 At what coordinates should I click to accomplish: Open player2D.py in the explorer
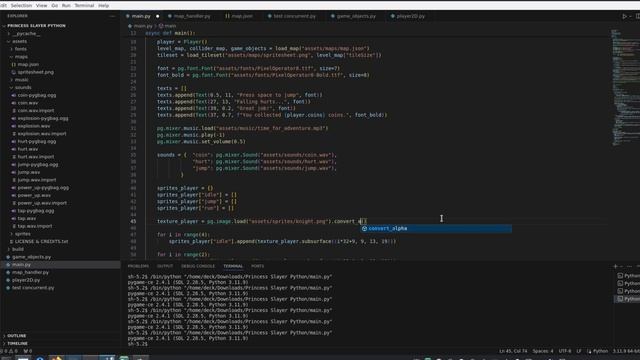(26, 280)
